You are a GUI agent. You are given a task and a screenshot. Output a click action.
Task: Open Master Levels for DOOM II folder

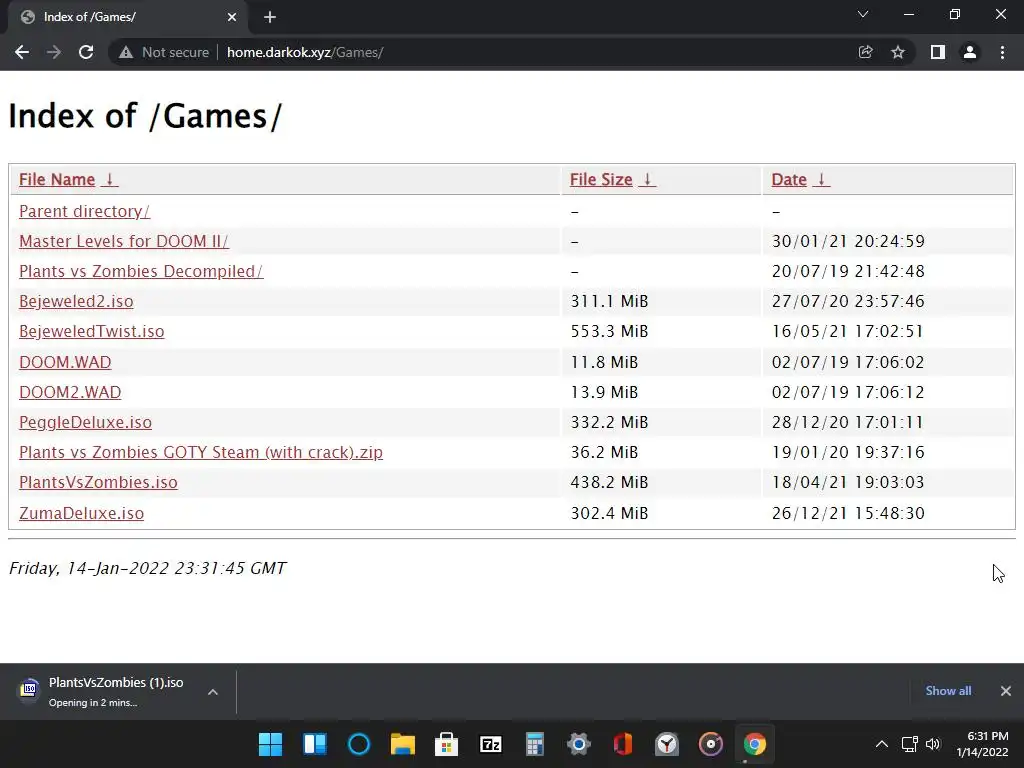pyautogui.click(x=123, y=242)
